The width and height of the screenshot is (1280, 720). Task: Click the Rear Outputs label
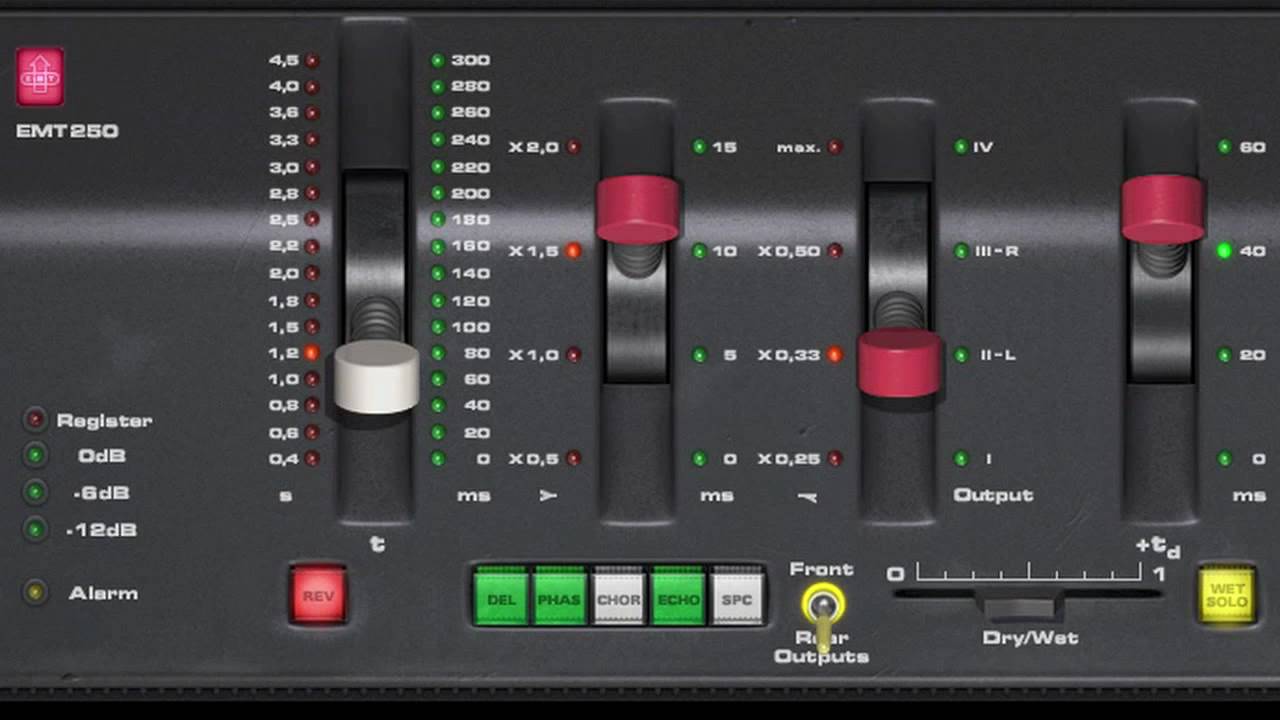(x=822, y=647)
